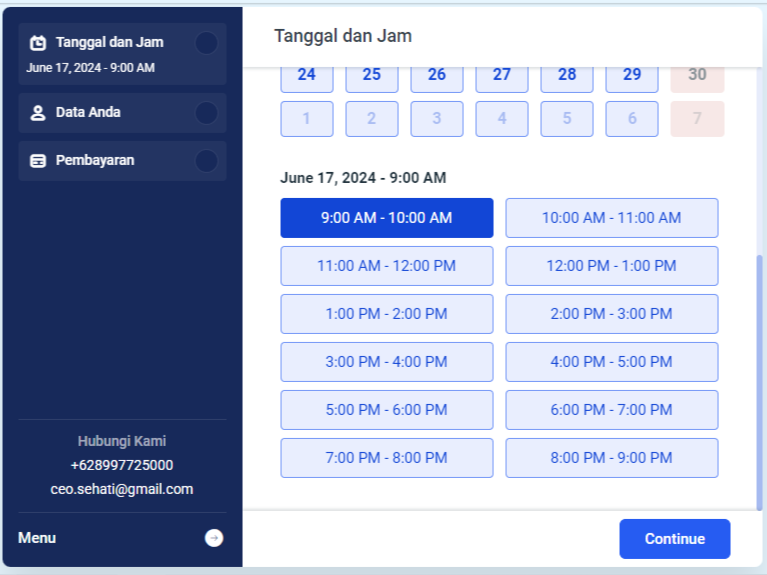
Task: Select date 27 in the calendar
Action: (x=502, y=75)
